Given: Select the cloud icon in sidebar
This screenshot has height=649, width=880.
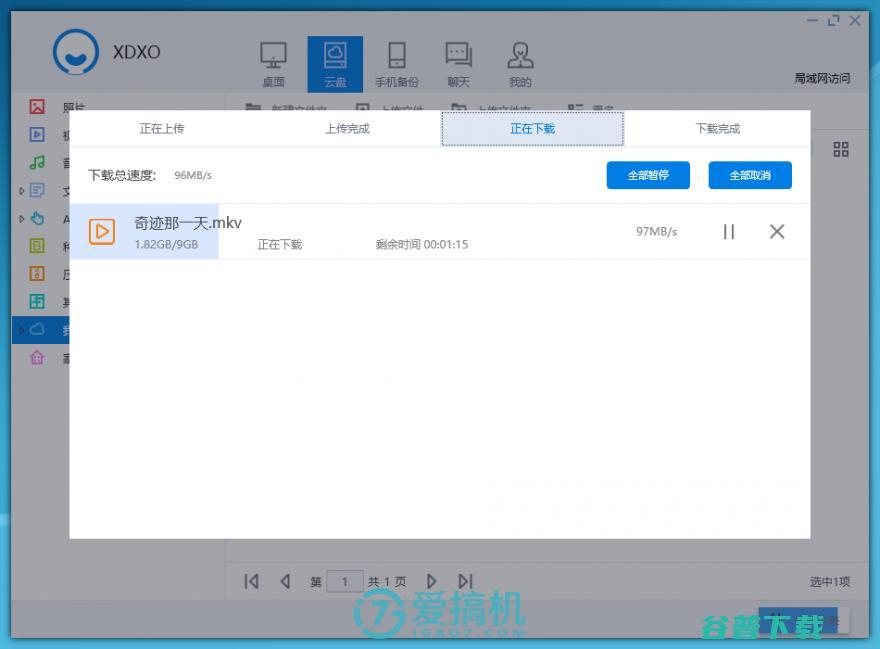Looking at the screenshot, I should (x=37, y=329).
